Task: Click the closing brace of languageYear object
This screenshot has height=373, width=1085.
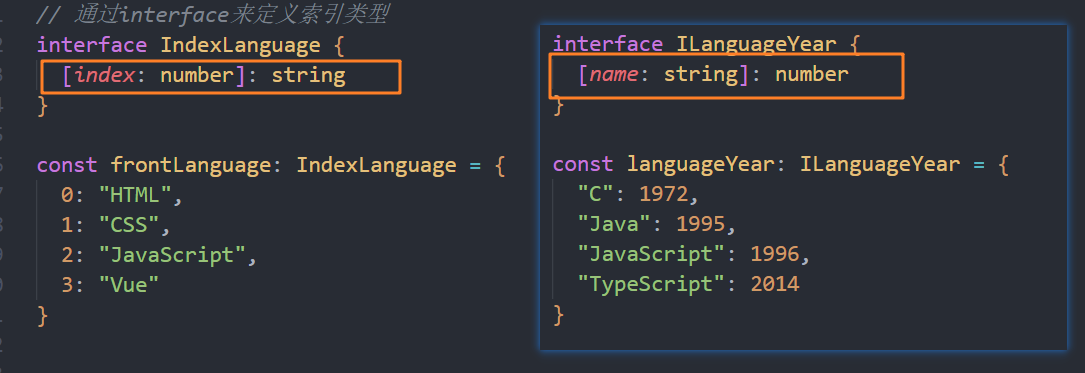Action: tap(559, 315)
